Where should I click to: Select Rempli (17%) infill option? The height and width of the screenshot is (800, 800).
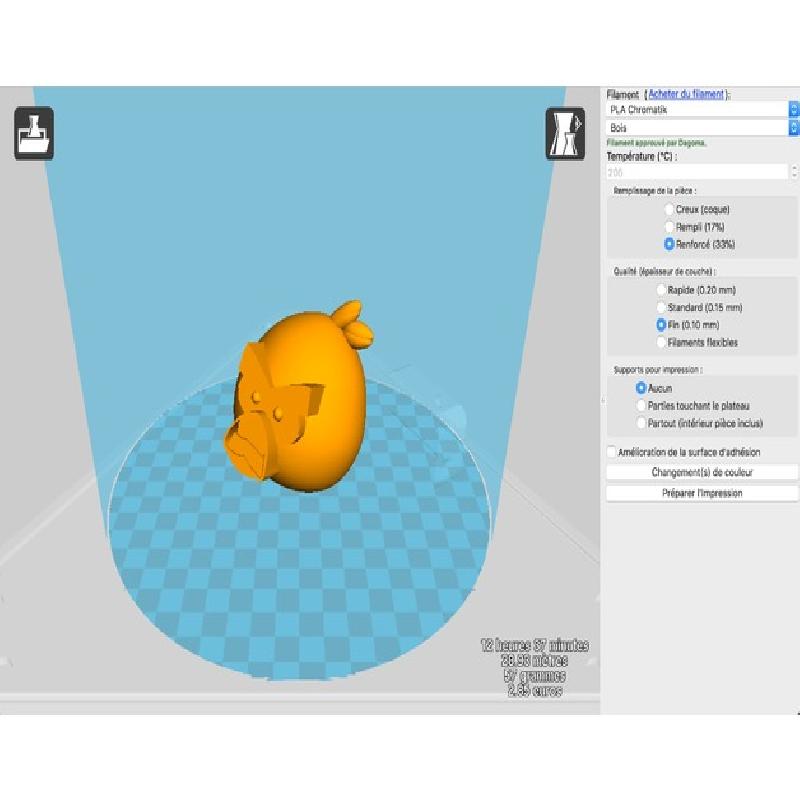point(694,227)
